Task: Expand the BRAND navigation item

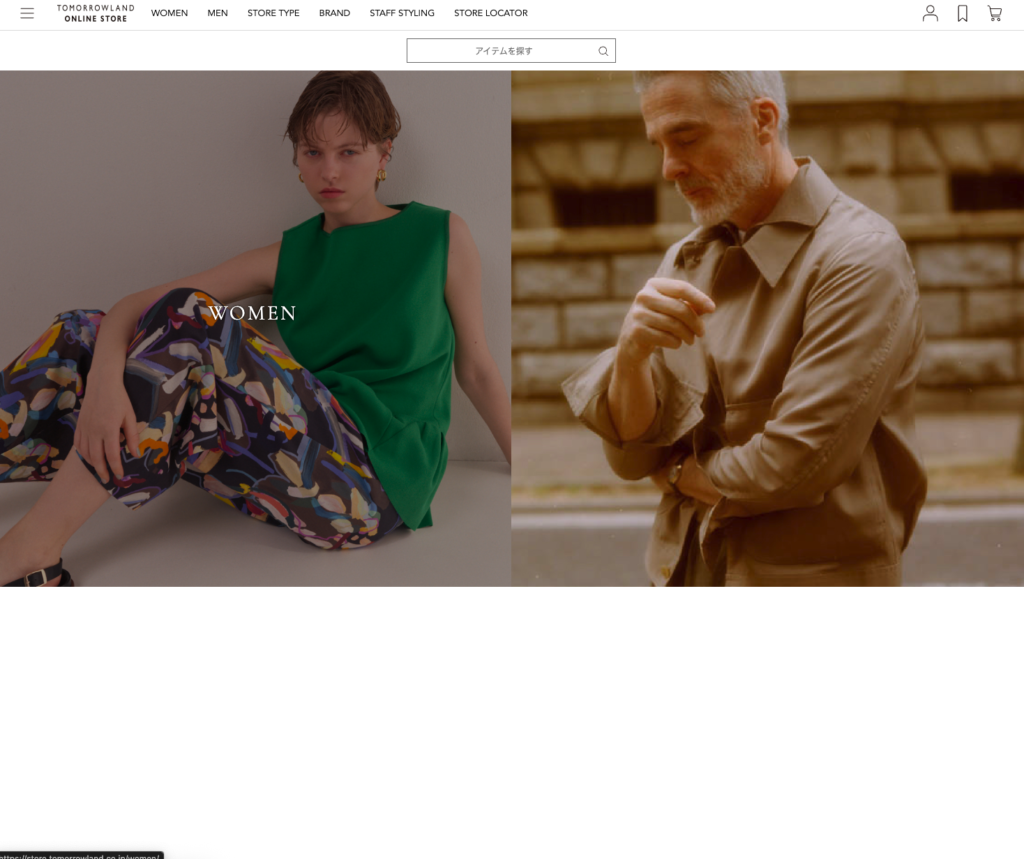Action: tap(334, 13)
